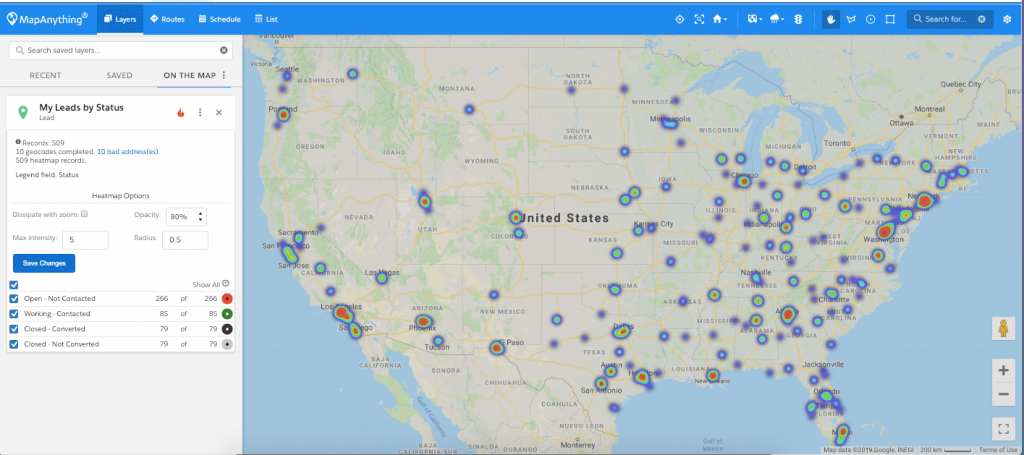Uncheck Open - Not Contacted status
The width and height of the screenshot is (1024, 455).
coord(14,298)
